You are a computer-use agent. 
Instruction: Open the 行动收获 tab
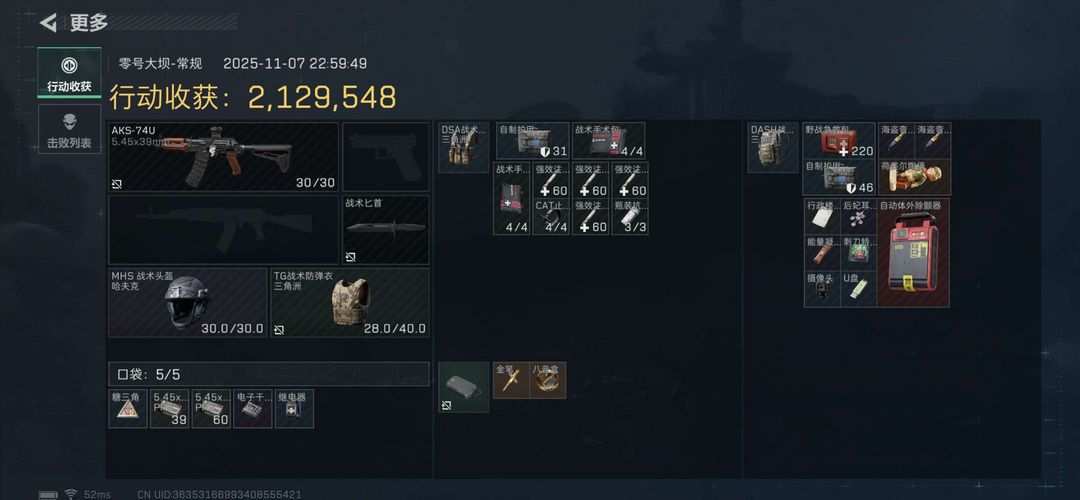pyautogui.click(x=69, y=73)
